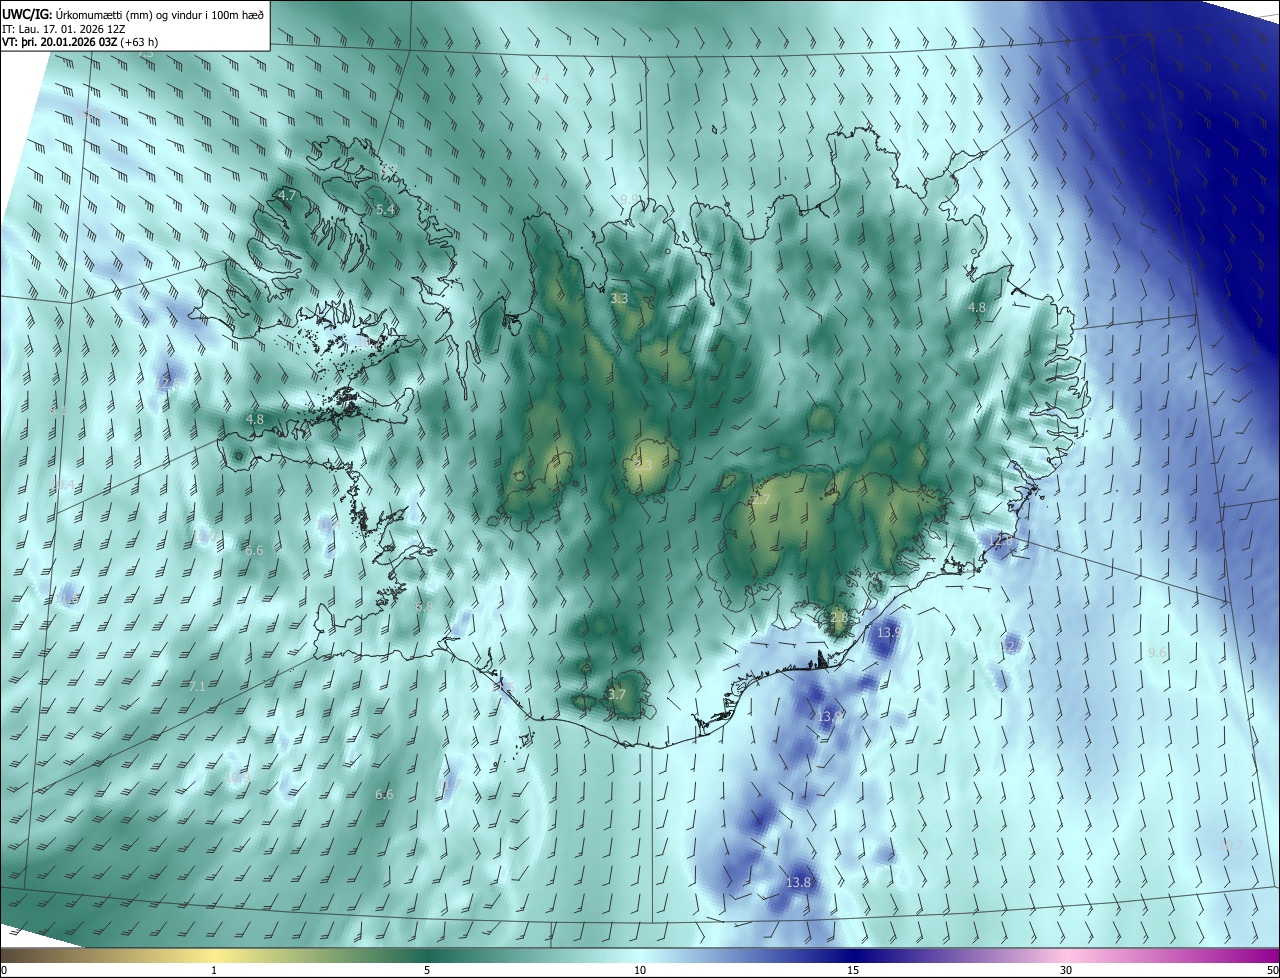
Task: Click the '15' tick label on the color scale
Action: [853, 971]
